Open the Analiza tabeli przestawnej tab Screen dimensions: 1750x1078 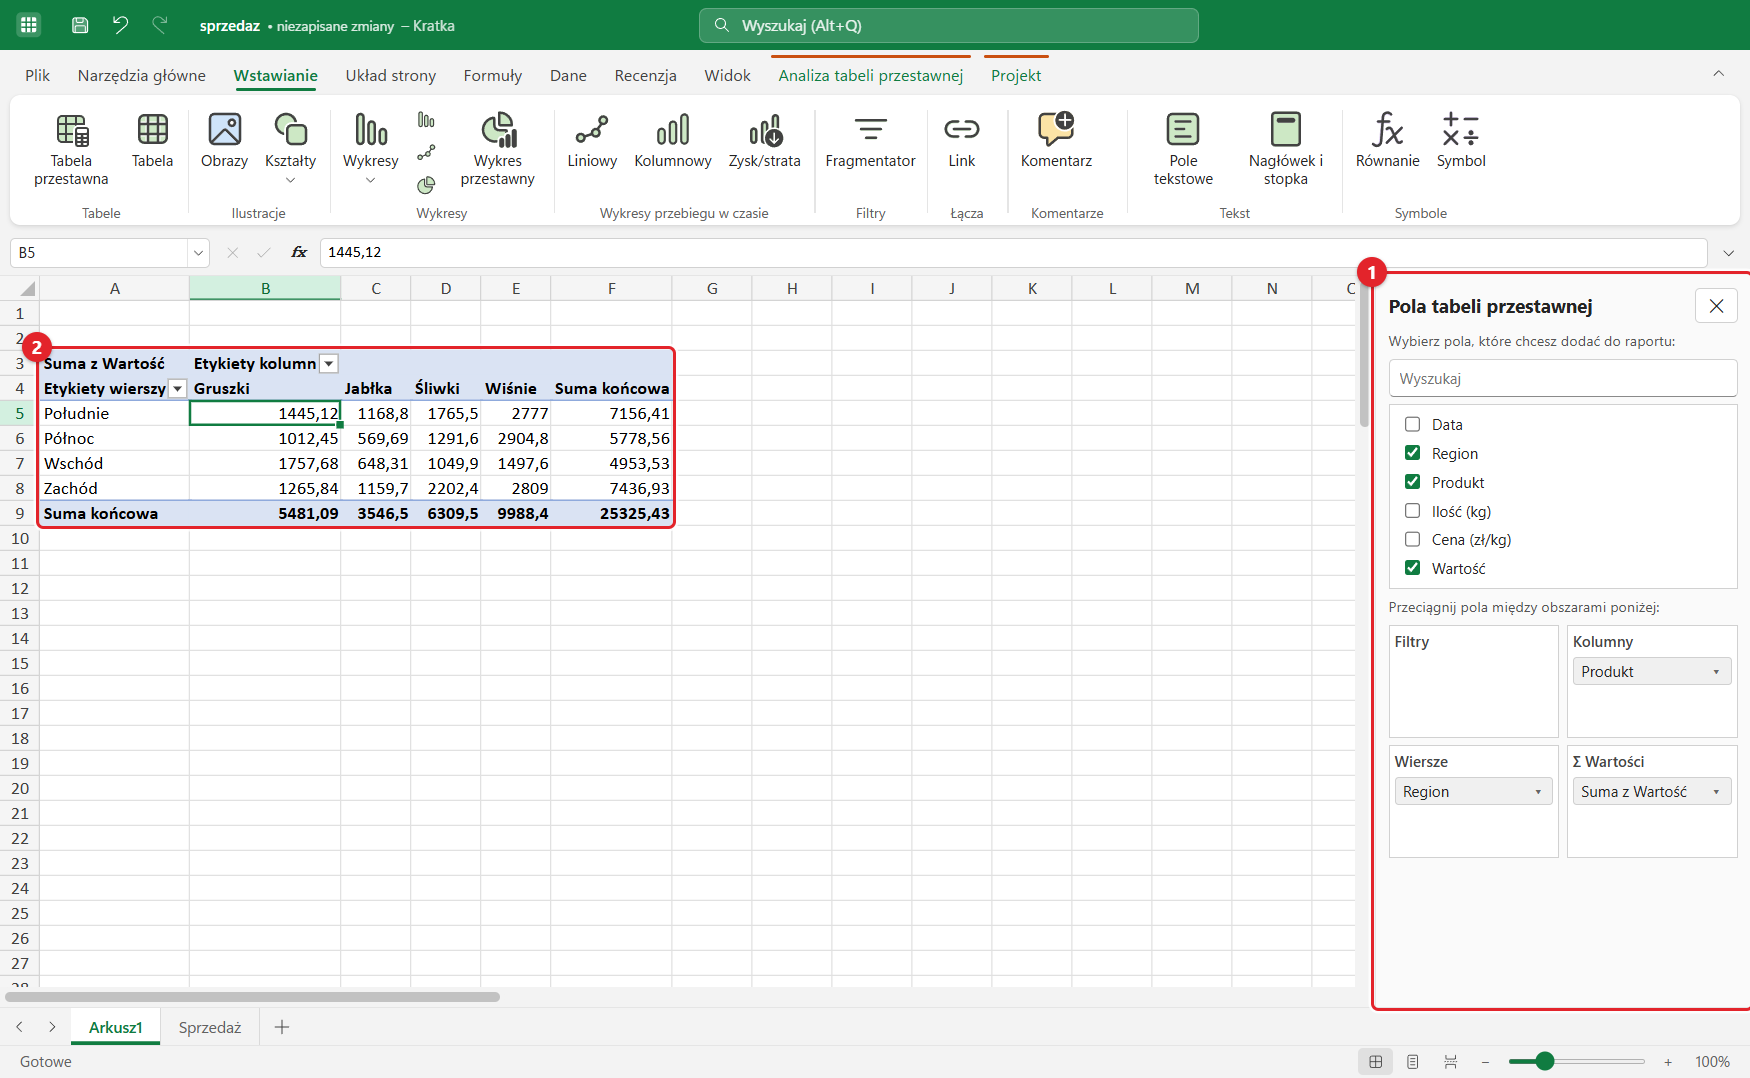[871, 76]
